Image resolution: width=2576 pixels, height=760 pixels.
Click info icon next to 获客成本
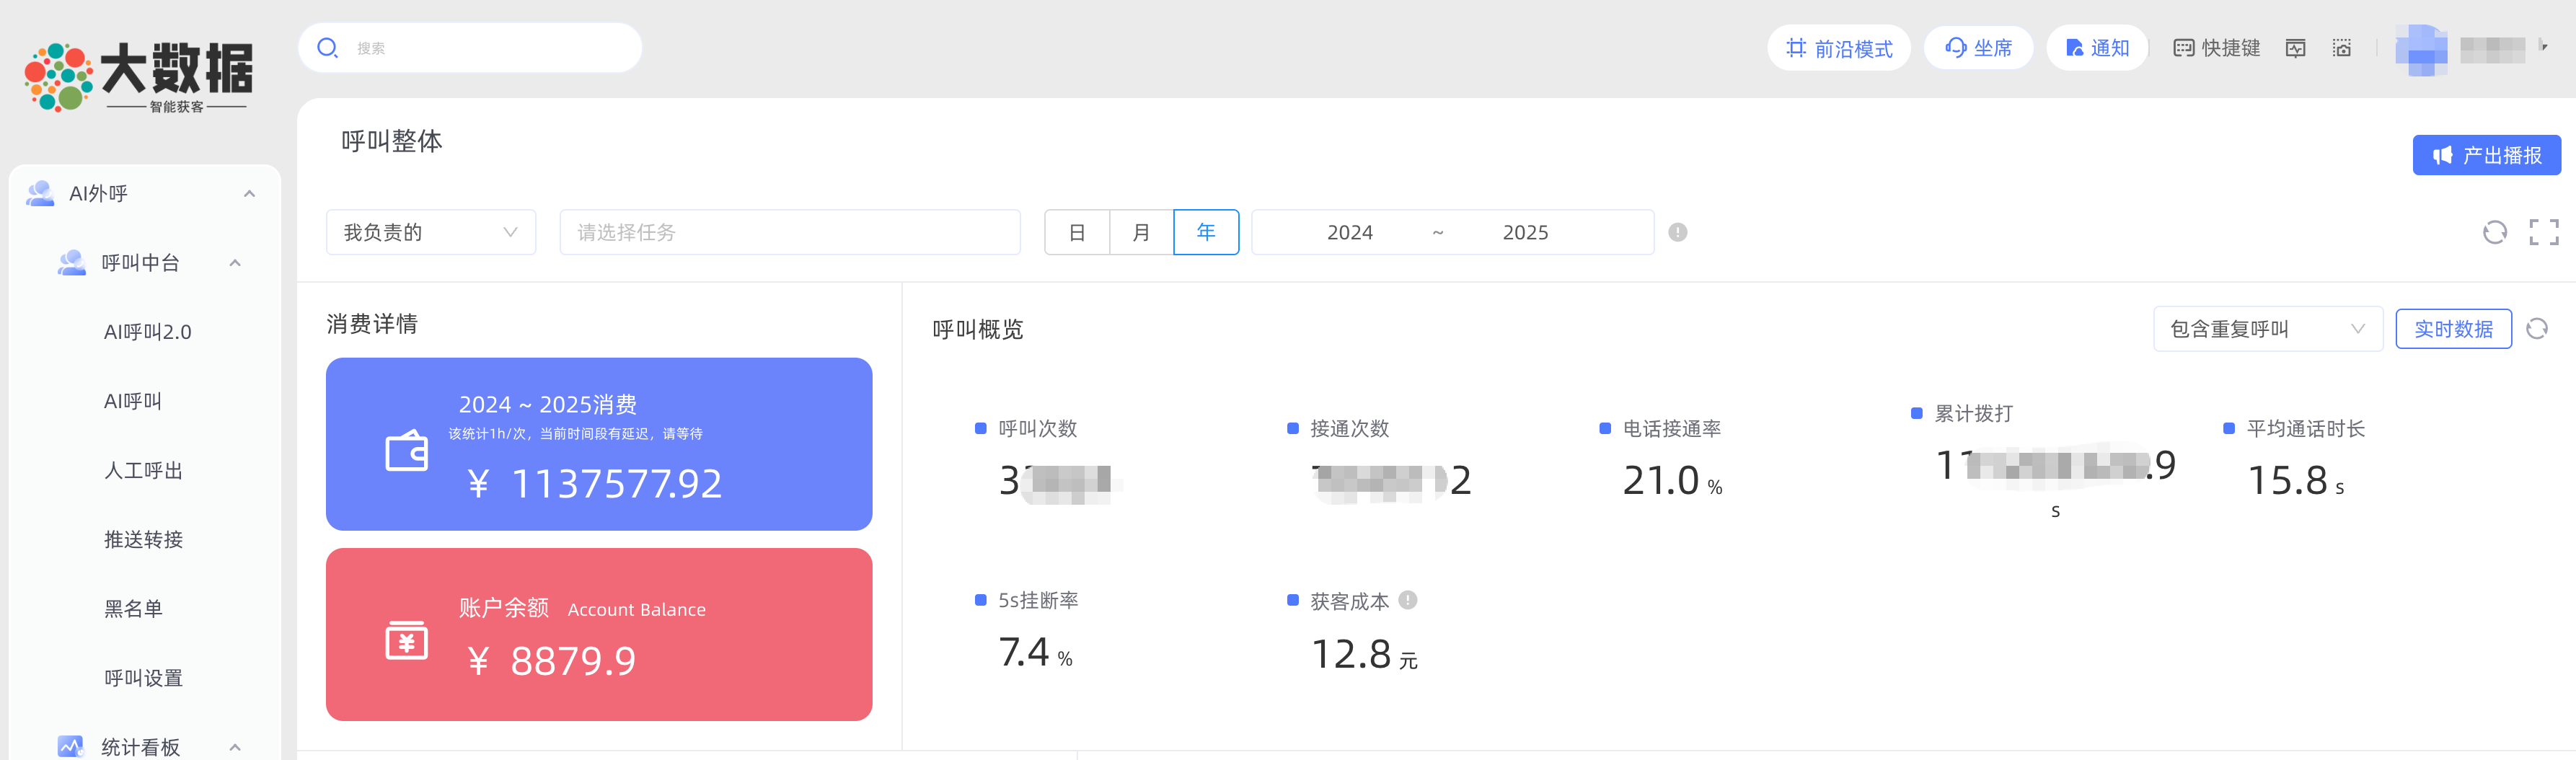(x=1408, y=600)
